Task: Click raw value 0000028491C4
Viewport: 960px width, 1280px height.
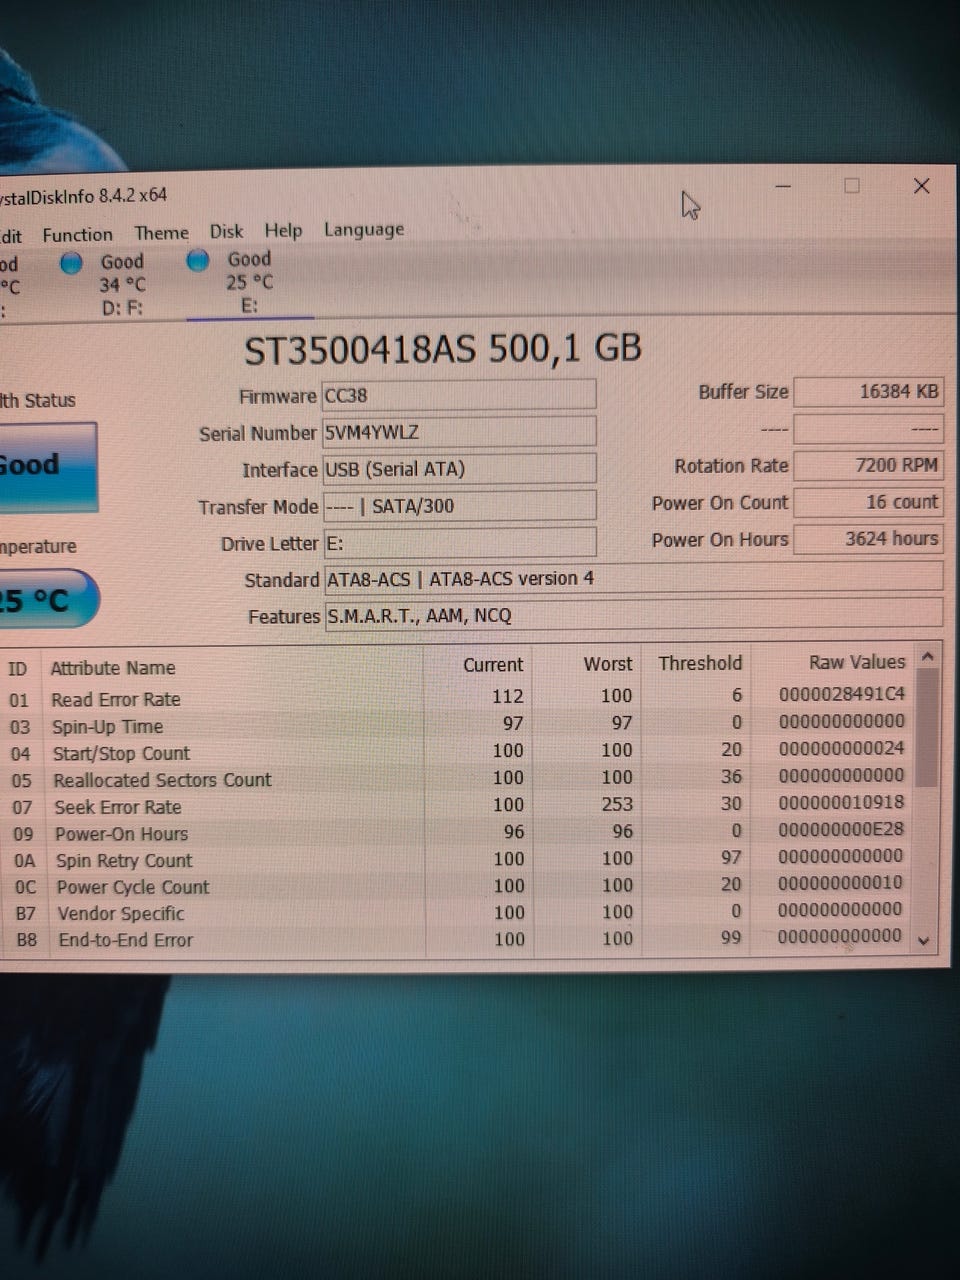Action: click(x=841, y=694)
